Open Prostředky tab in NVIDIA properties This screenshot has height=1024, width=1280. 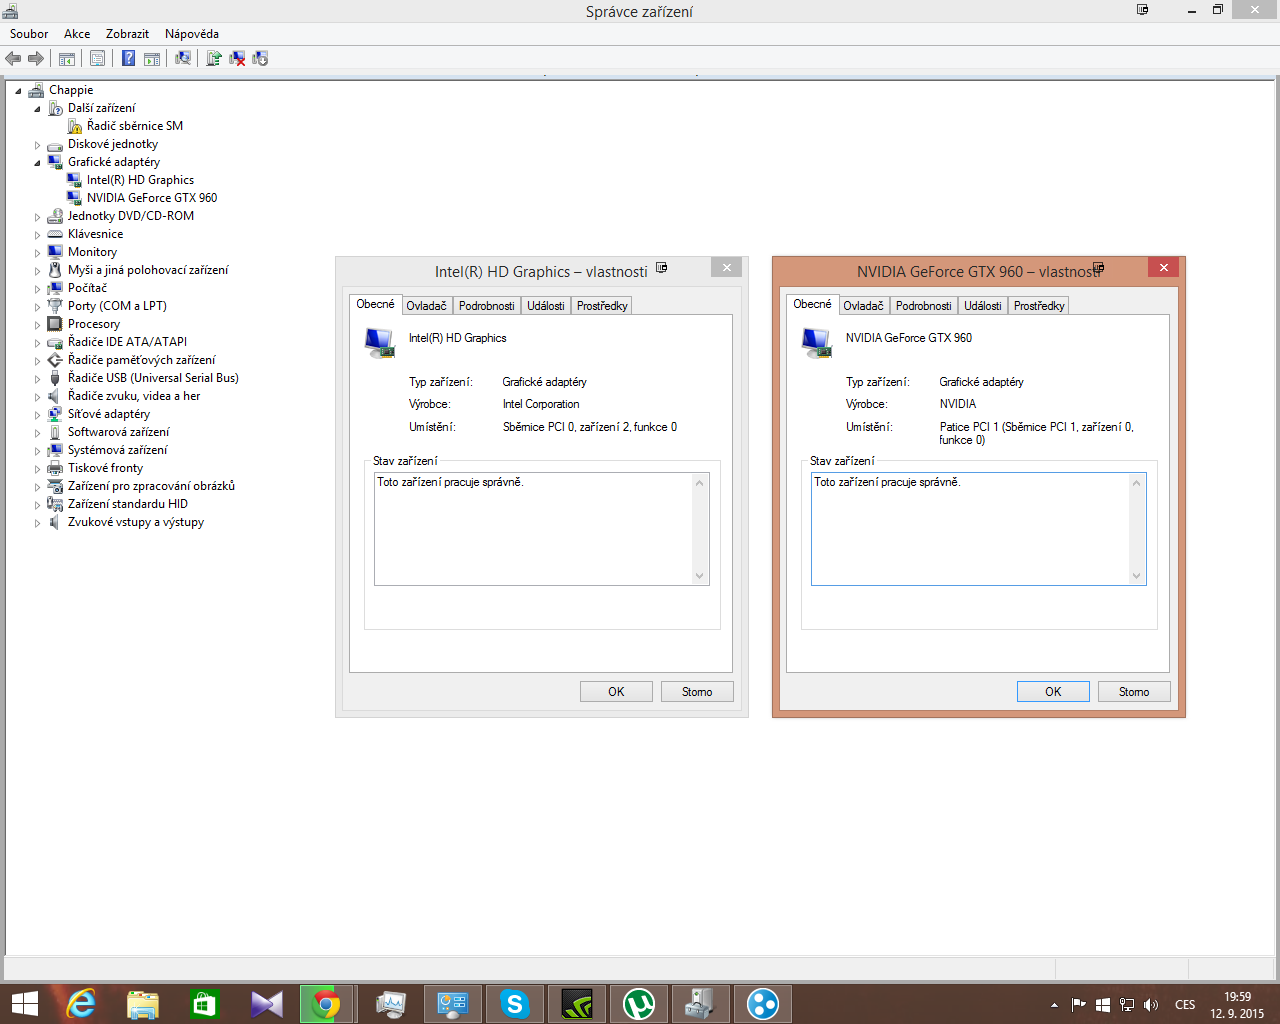pyautogui.click(x=1039, y=306)
